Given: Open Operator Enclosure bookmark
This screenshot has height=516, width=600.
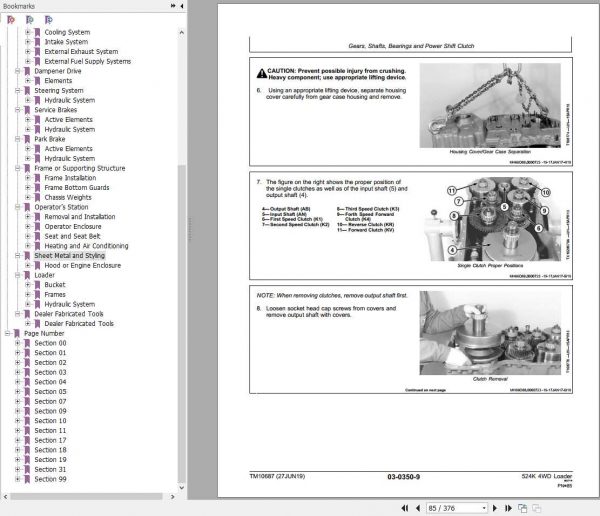Looking at the screenshot, I should 73,227.
